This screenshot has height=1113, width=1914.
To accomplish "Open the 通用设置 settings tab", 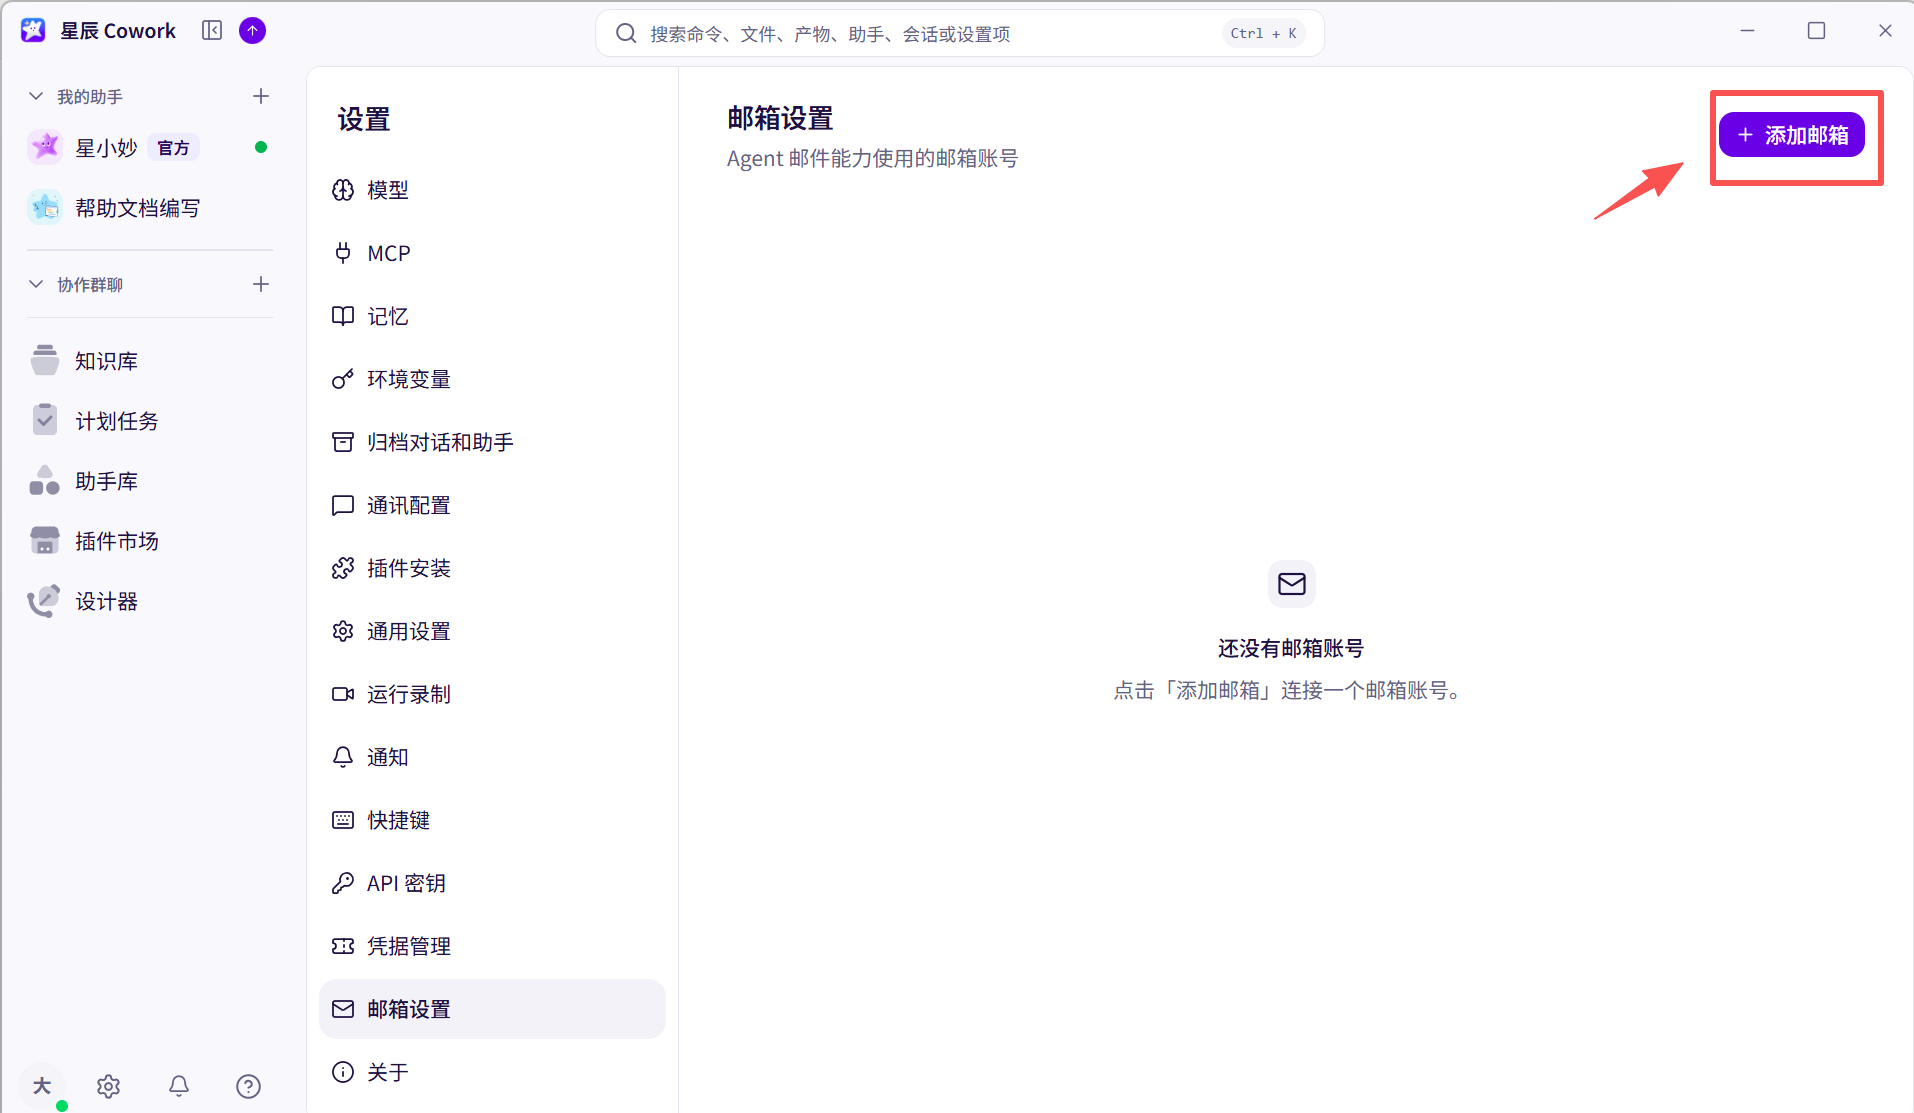I will (492, 631).
